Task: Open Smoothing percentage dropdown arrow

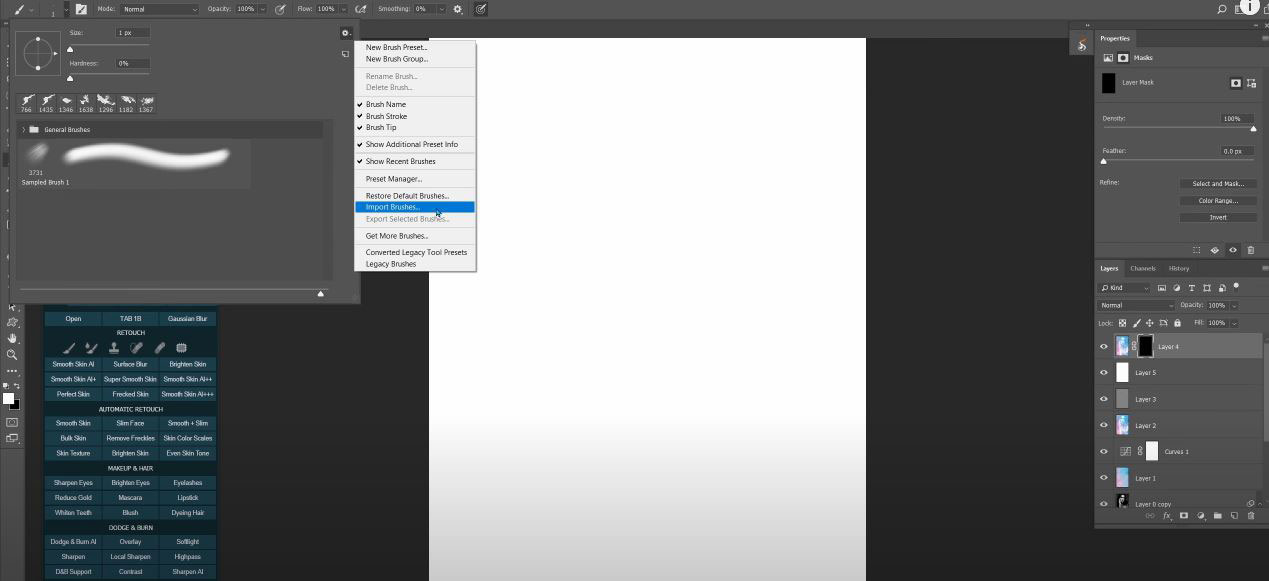Action: point(442,9)
